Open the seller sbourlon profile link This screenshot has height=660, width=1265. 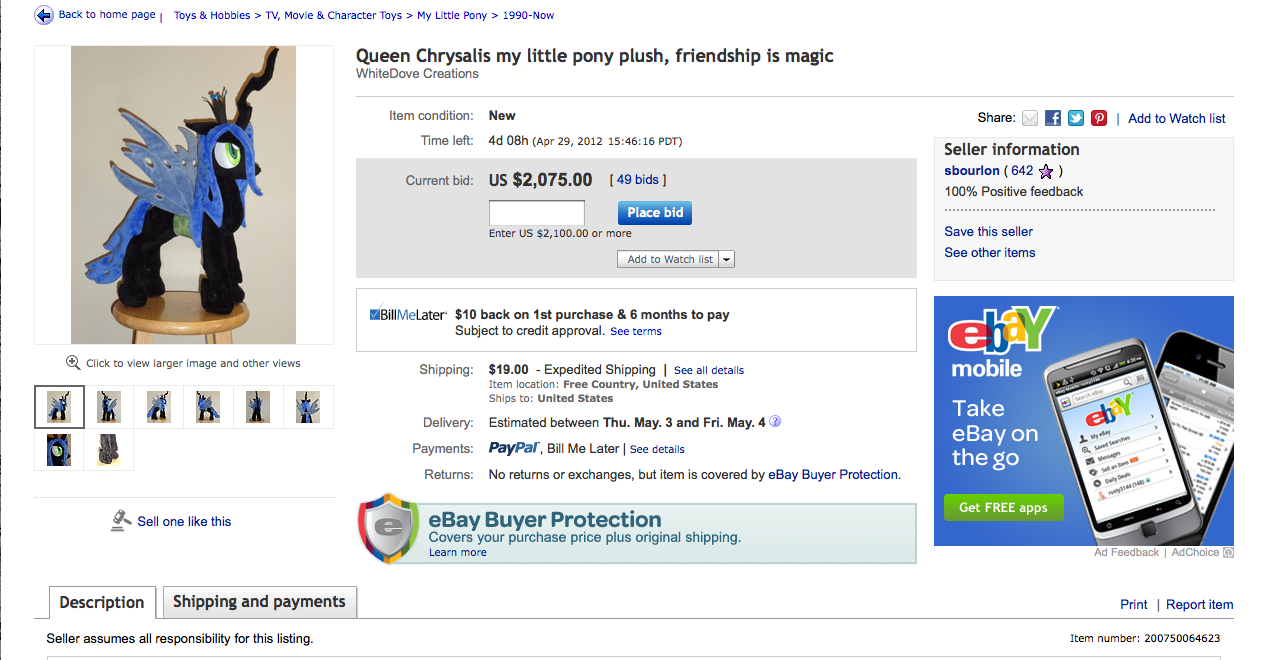[x=972, y=171]
